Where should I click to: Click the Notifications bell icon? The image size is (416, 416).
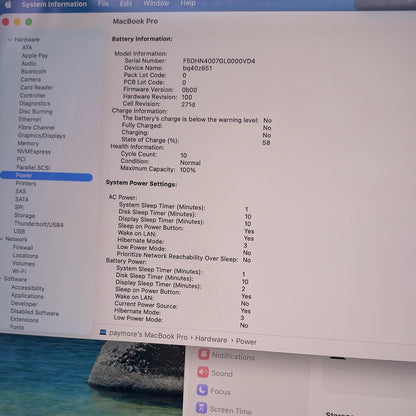pos(204,354)
